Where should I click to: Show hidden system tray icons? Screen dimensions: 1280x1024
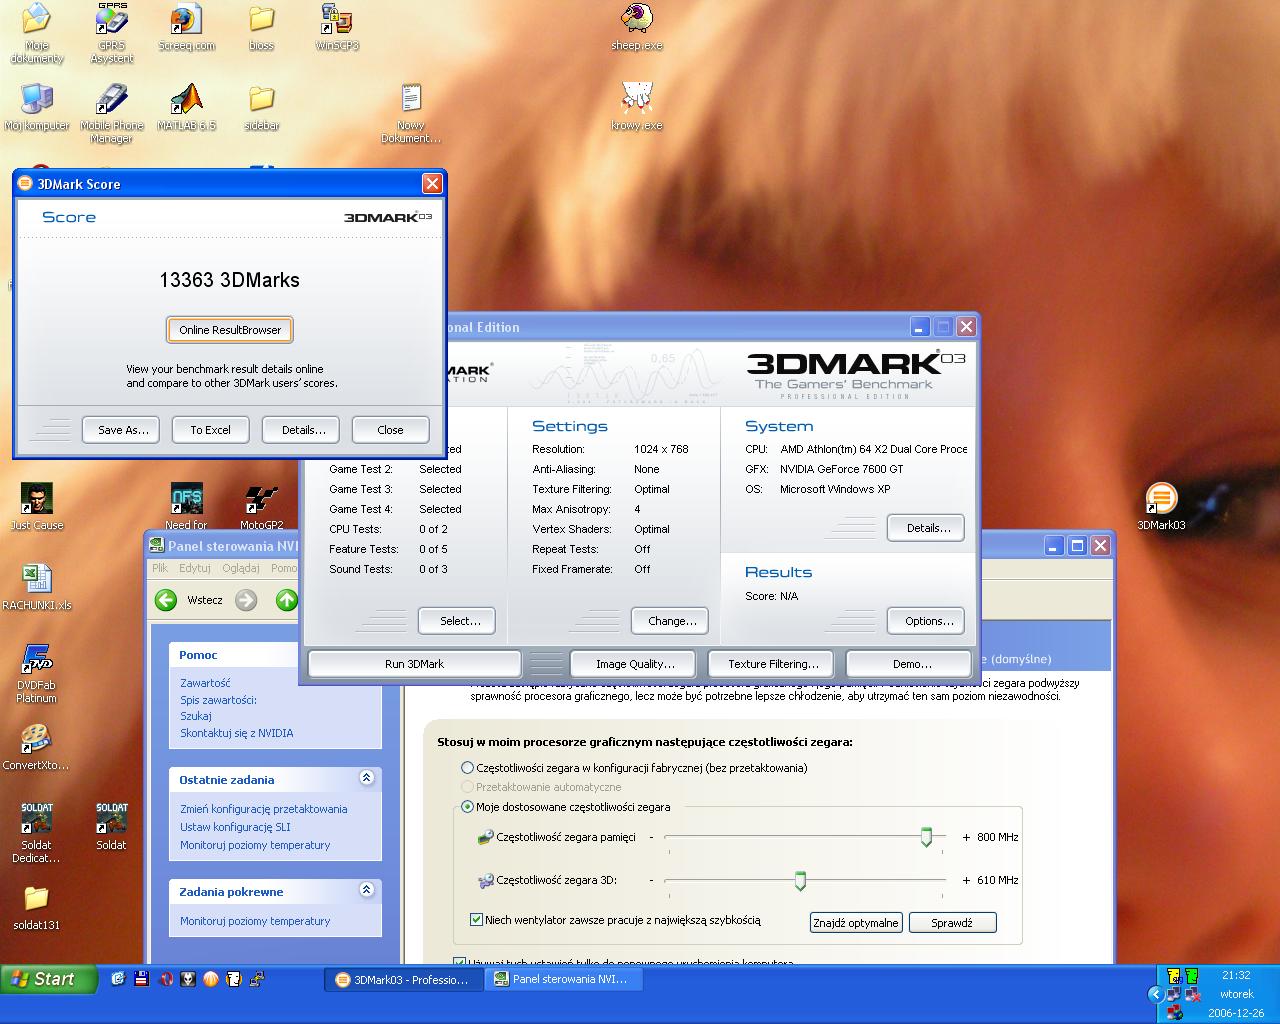pyautogui.click(x=1156, y=994)
